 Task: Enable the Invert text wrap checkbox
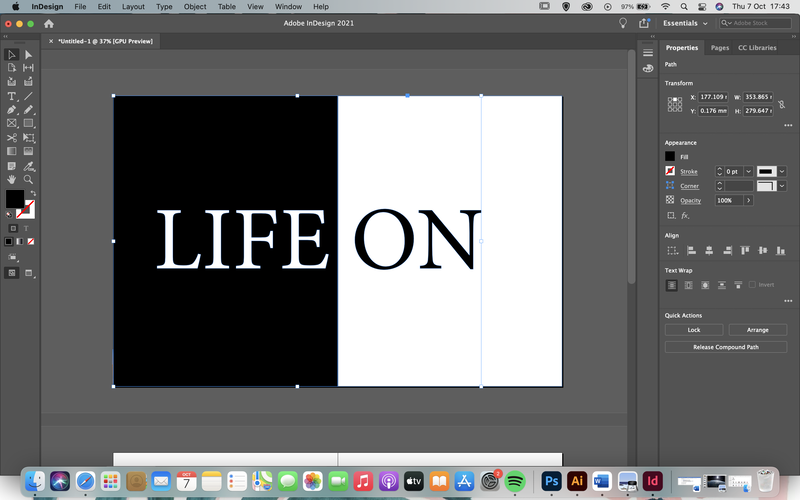point(752,285)
